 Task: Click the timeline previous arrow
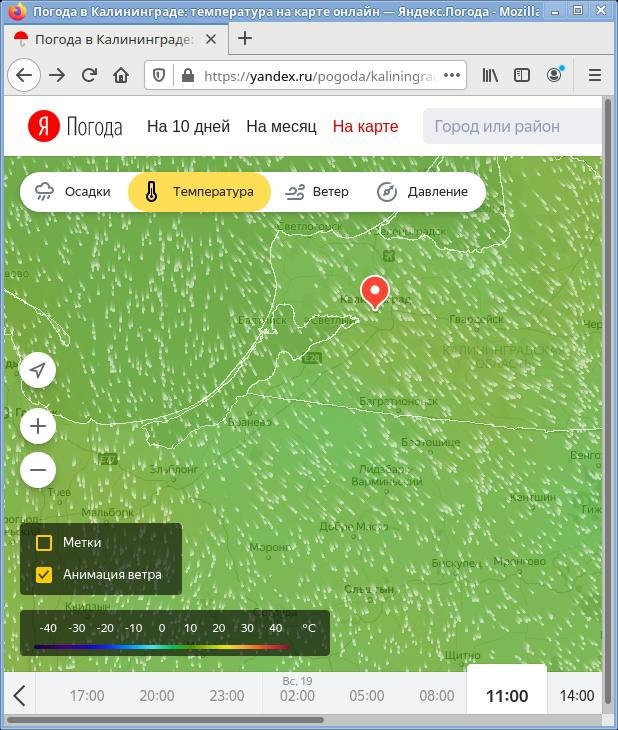[20, 696]
